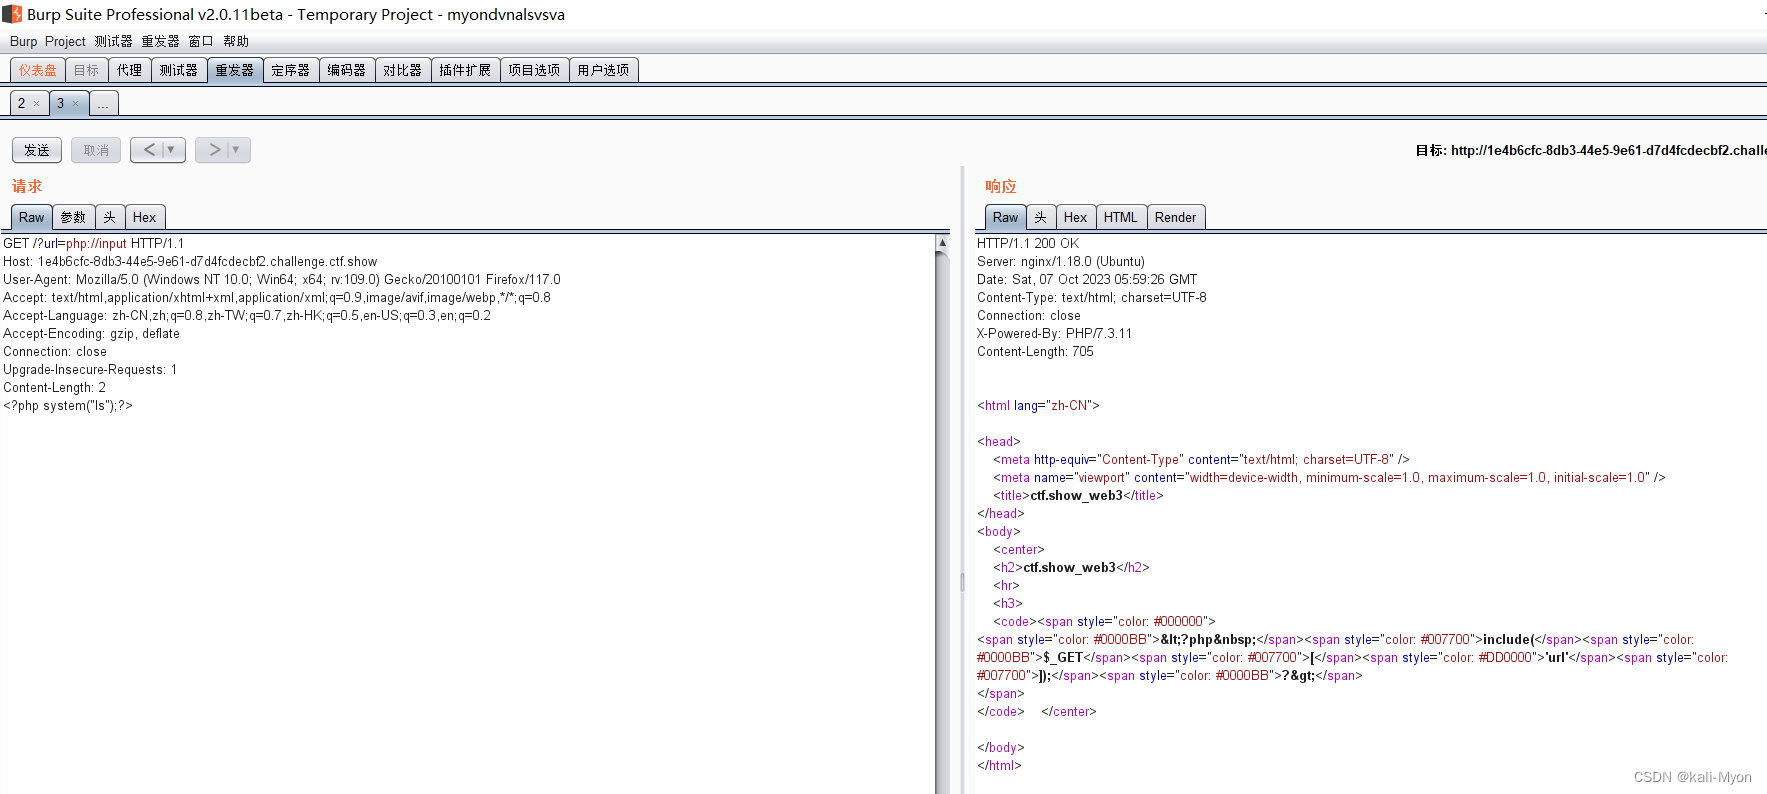1767x794 pixels.
Task: Click the 发送 send button
Action: pos(37,150)
